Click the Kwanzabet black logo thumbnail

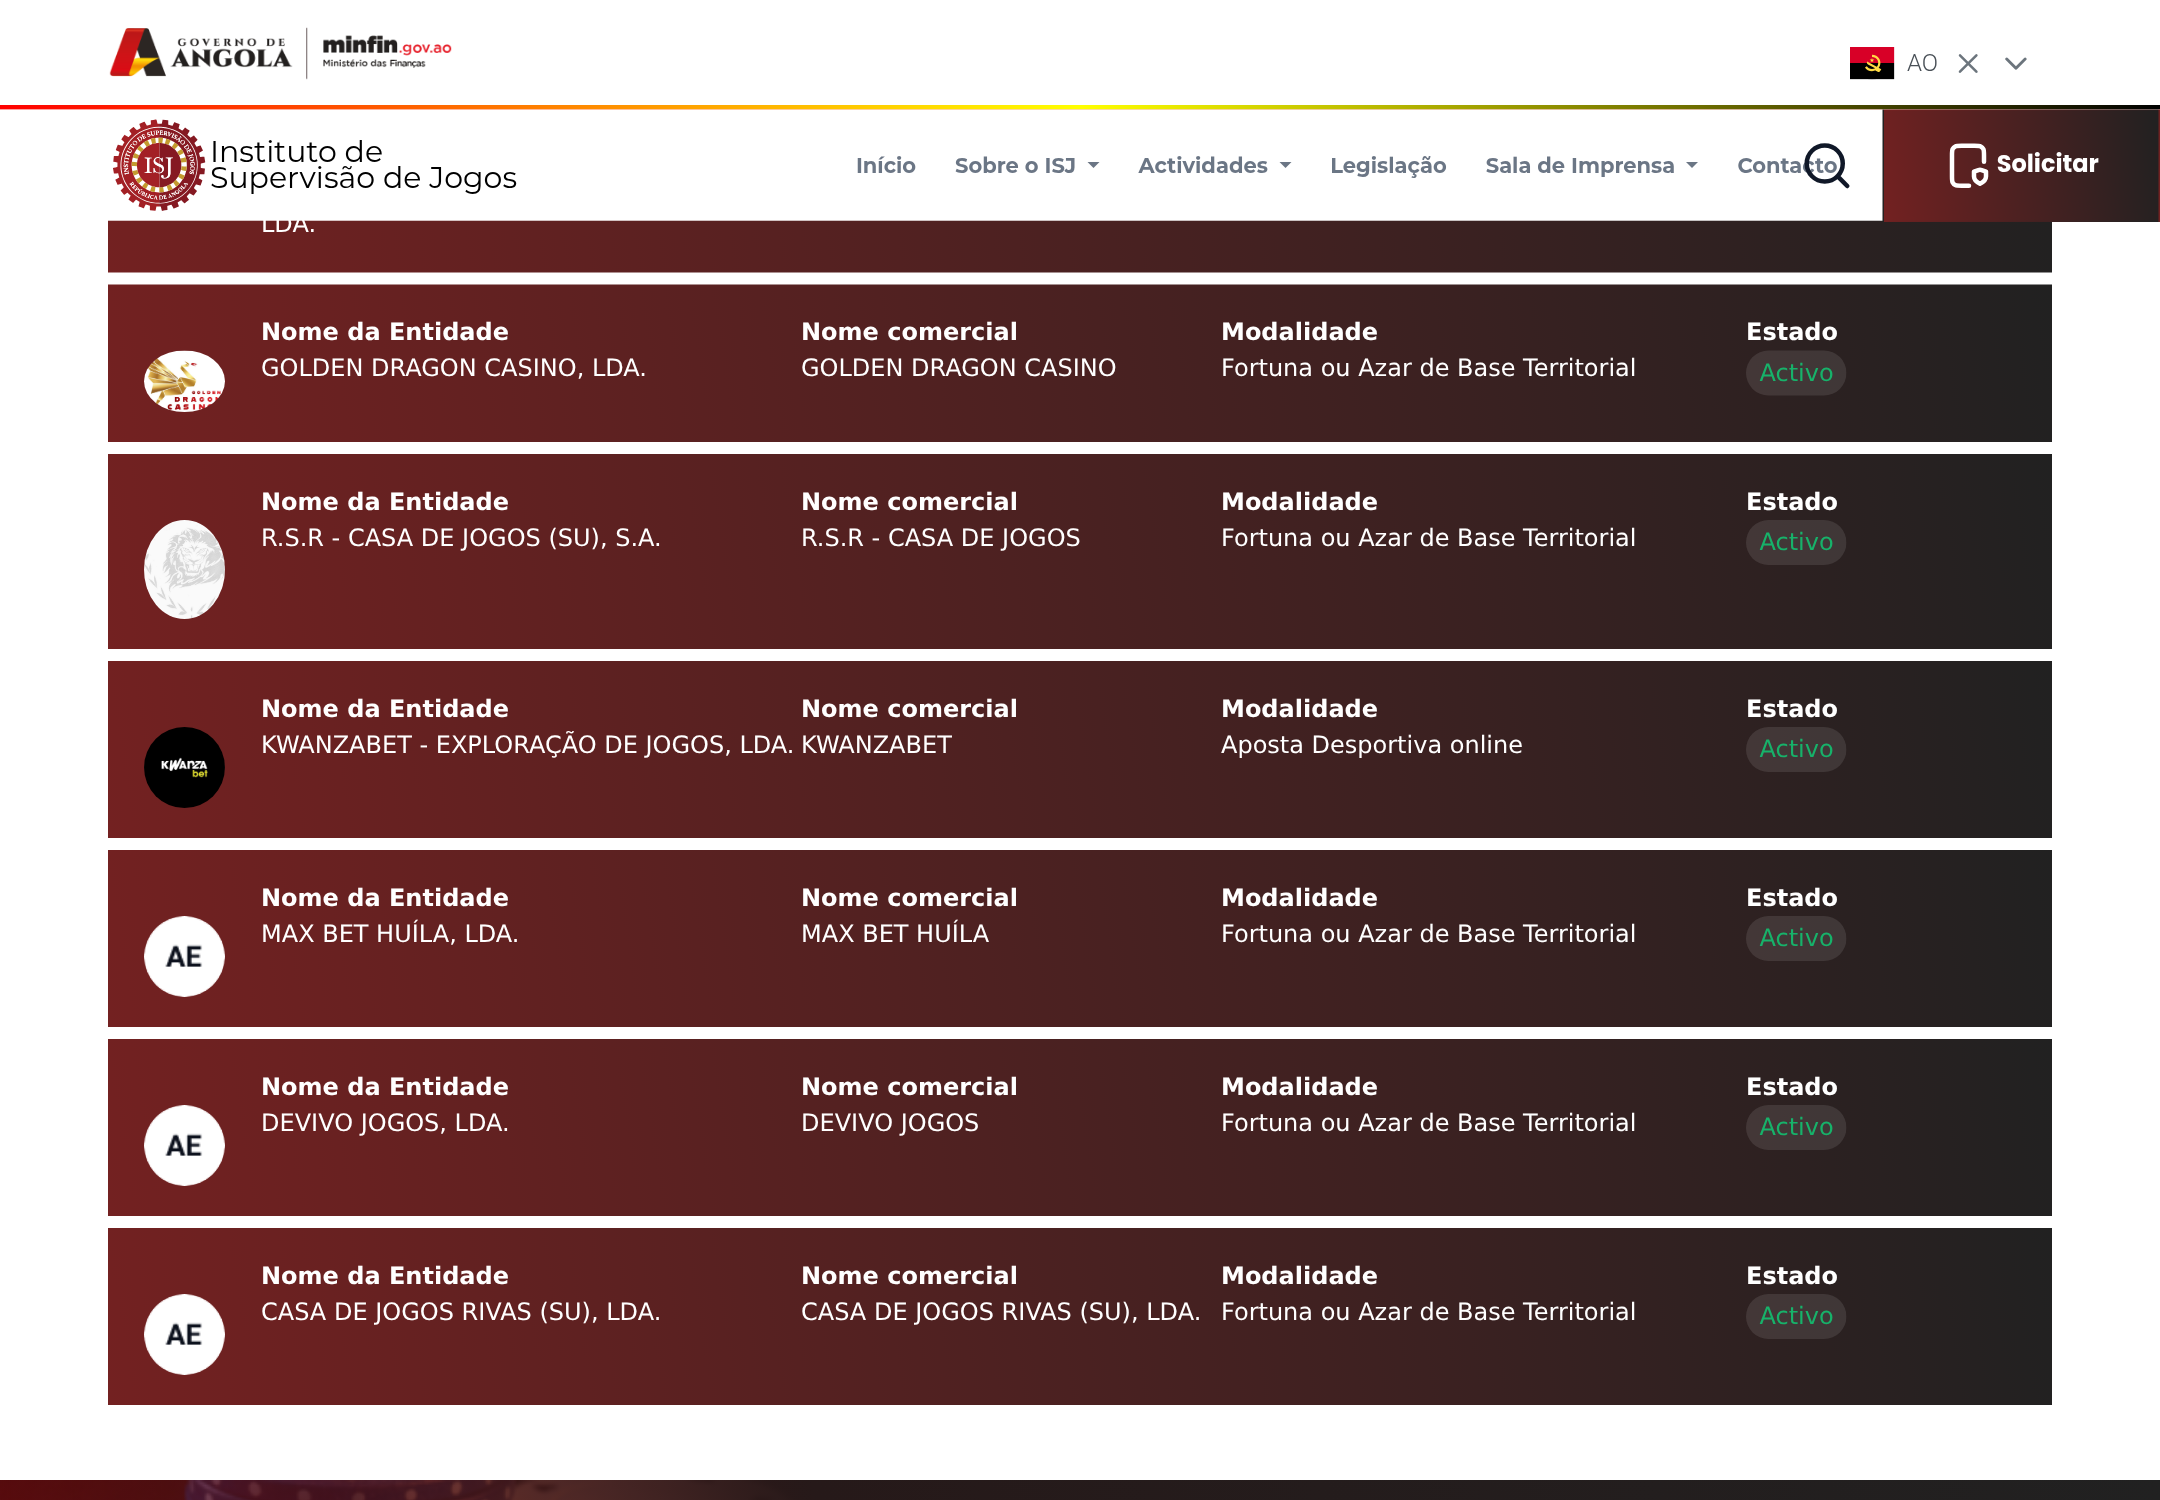coord(184,767)
